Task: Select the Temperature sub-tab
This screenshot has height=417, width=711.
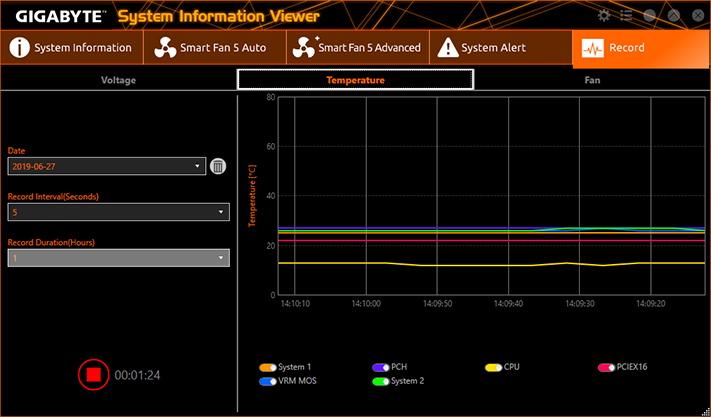Action: point(356,80)
